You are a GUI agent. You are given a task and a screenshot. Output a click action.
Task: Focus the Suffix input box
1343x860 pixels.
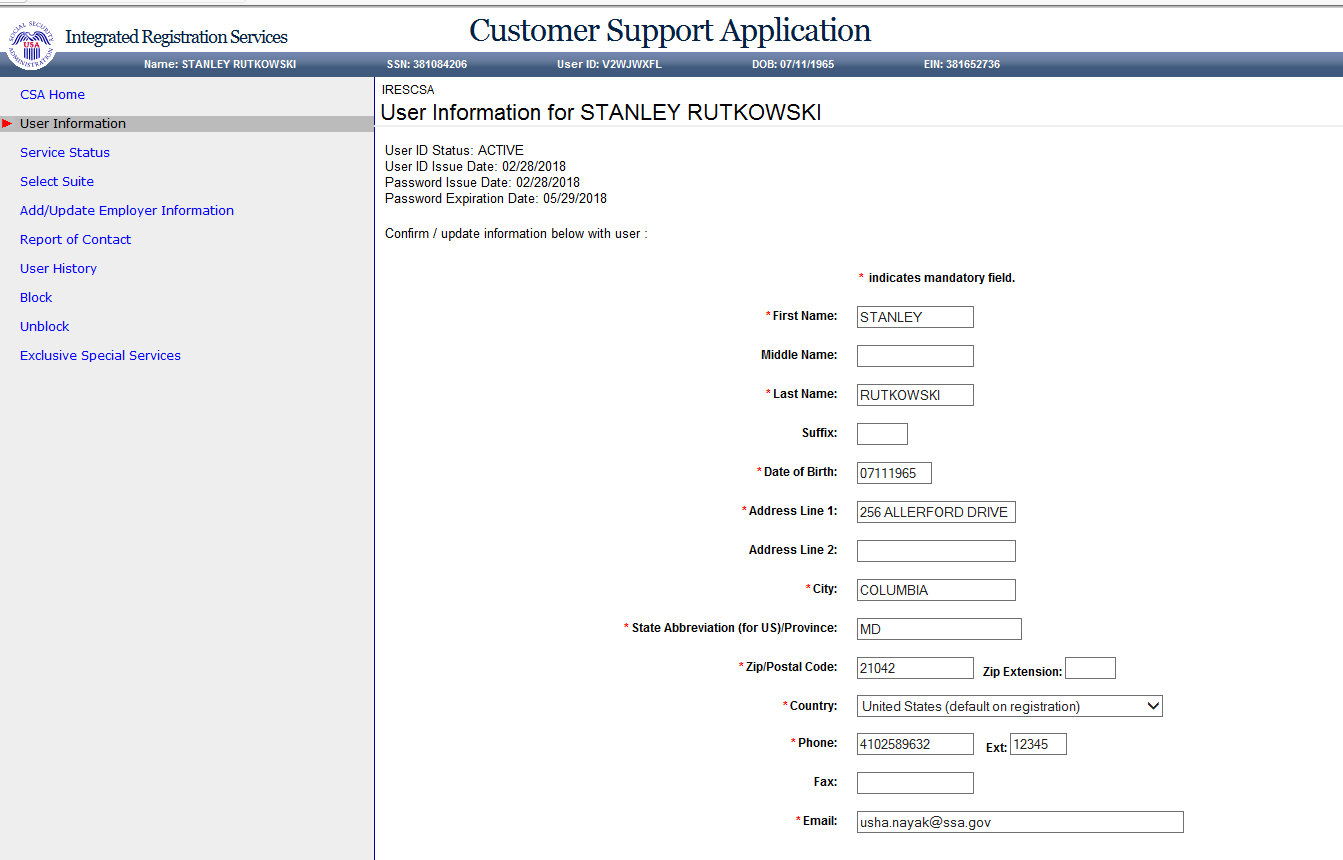(882, 434)
